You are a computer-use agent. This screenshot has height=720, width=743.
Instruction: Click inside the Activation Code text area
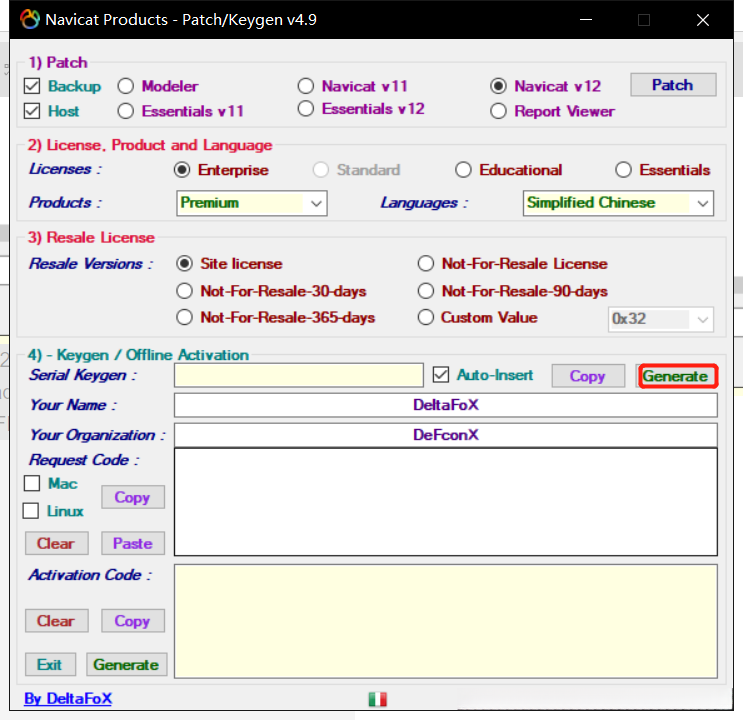[445, 621]
